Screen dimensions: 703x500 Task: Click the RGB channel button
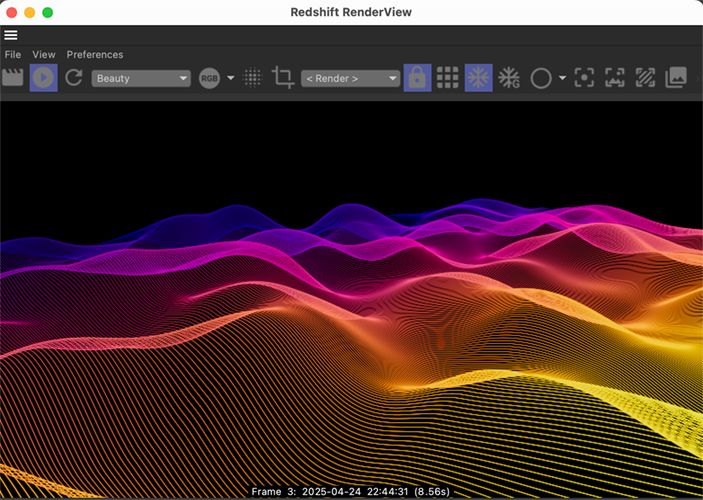(x=209, y=78)
